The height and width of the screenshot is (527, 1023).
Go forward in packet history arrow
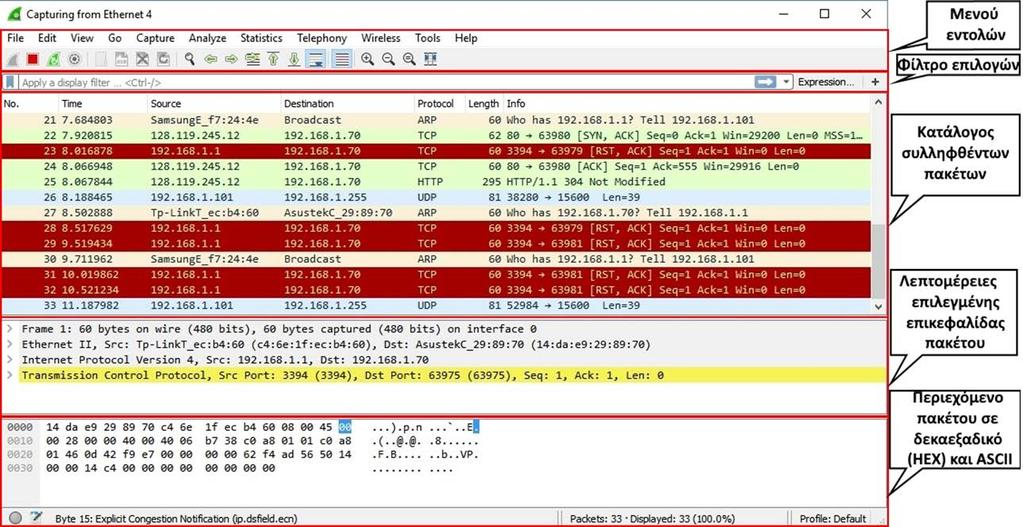231,59
